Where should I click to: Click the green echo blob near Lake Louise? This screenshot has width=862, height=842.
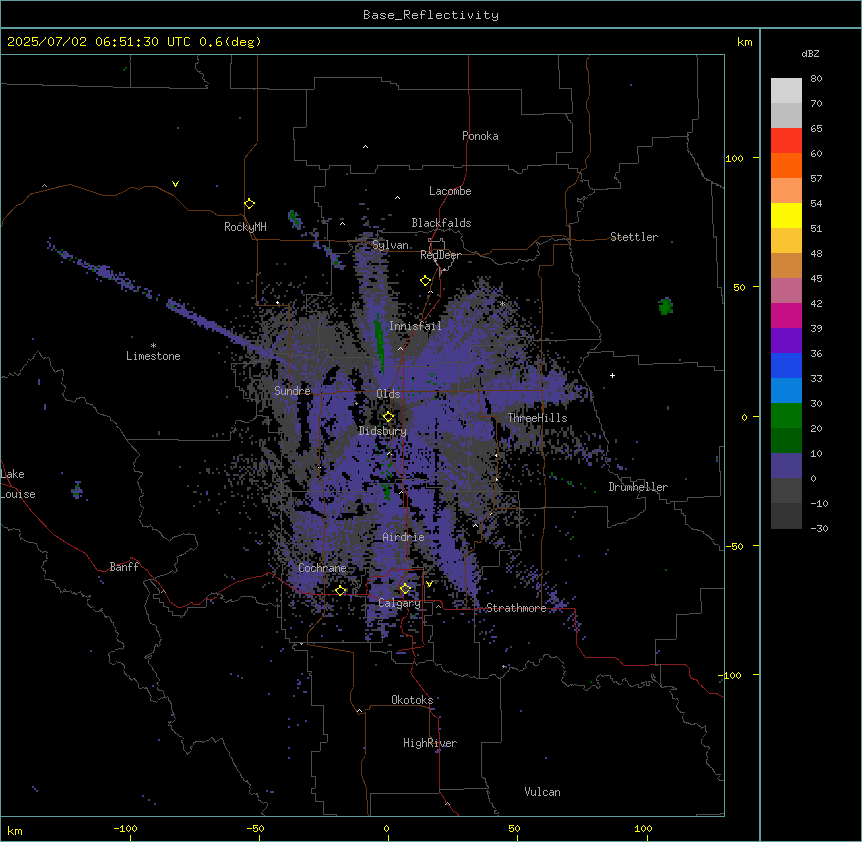coord(78,489)
